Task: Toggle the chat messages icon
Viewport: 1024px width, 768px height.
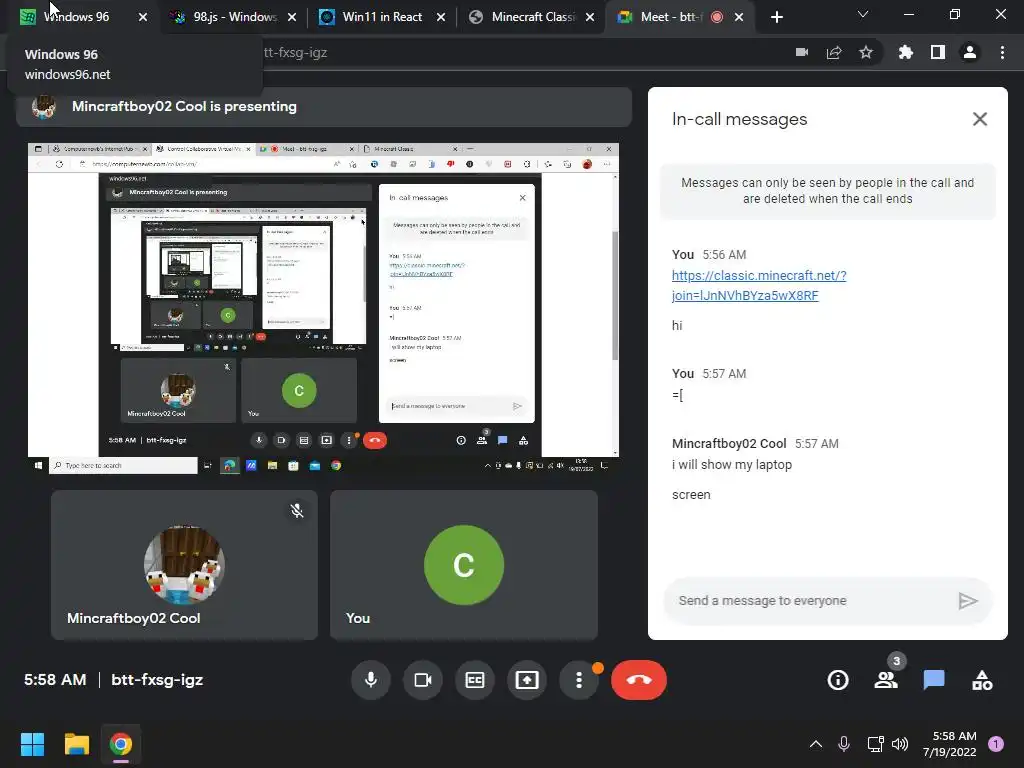Action: click(x=934, y=680)
